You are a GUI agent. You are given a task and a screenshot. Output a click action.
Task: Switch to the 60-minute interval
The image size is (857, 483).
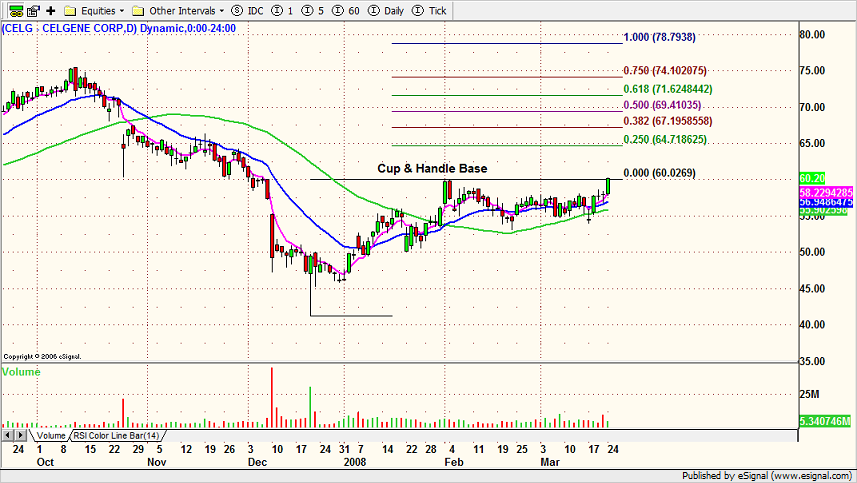(346, 10)
